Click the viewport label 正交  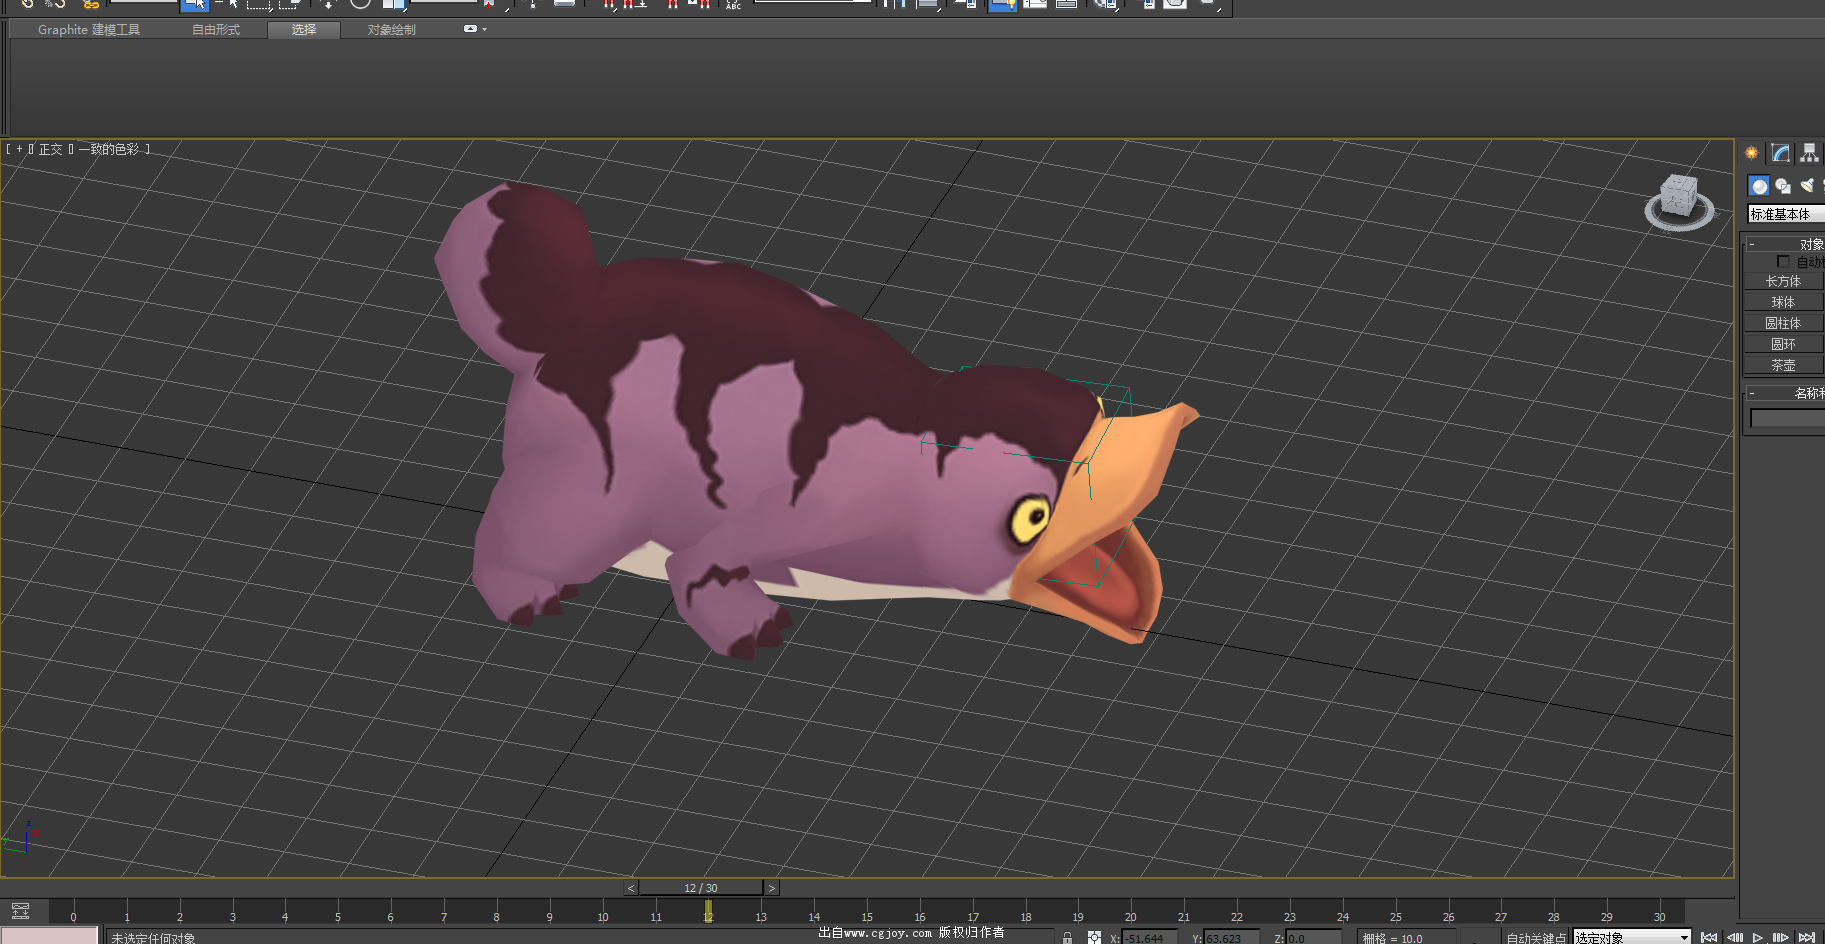tap(50, 149)
